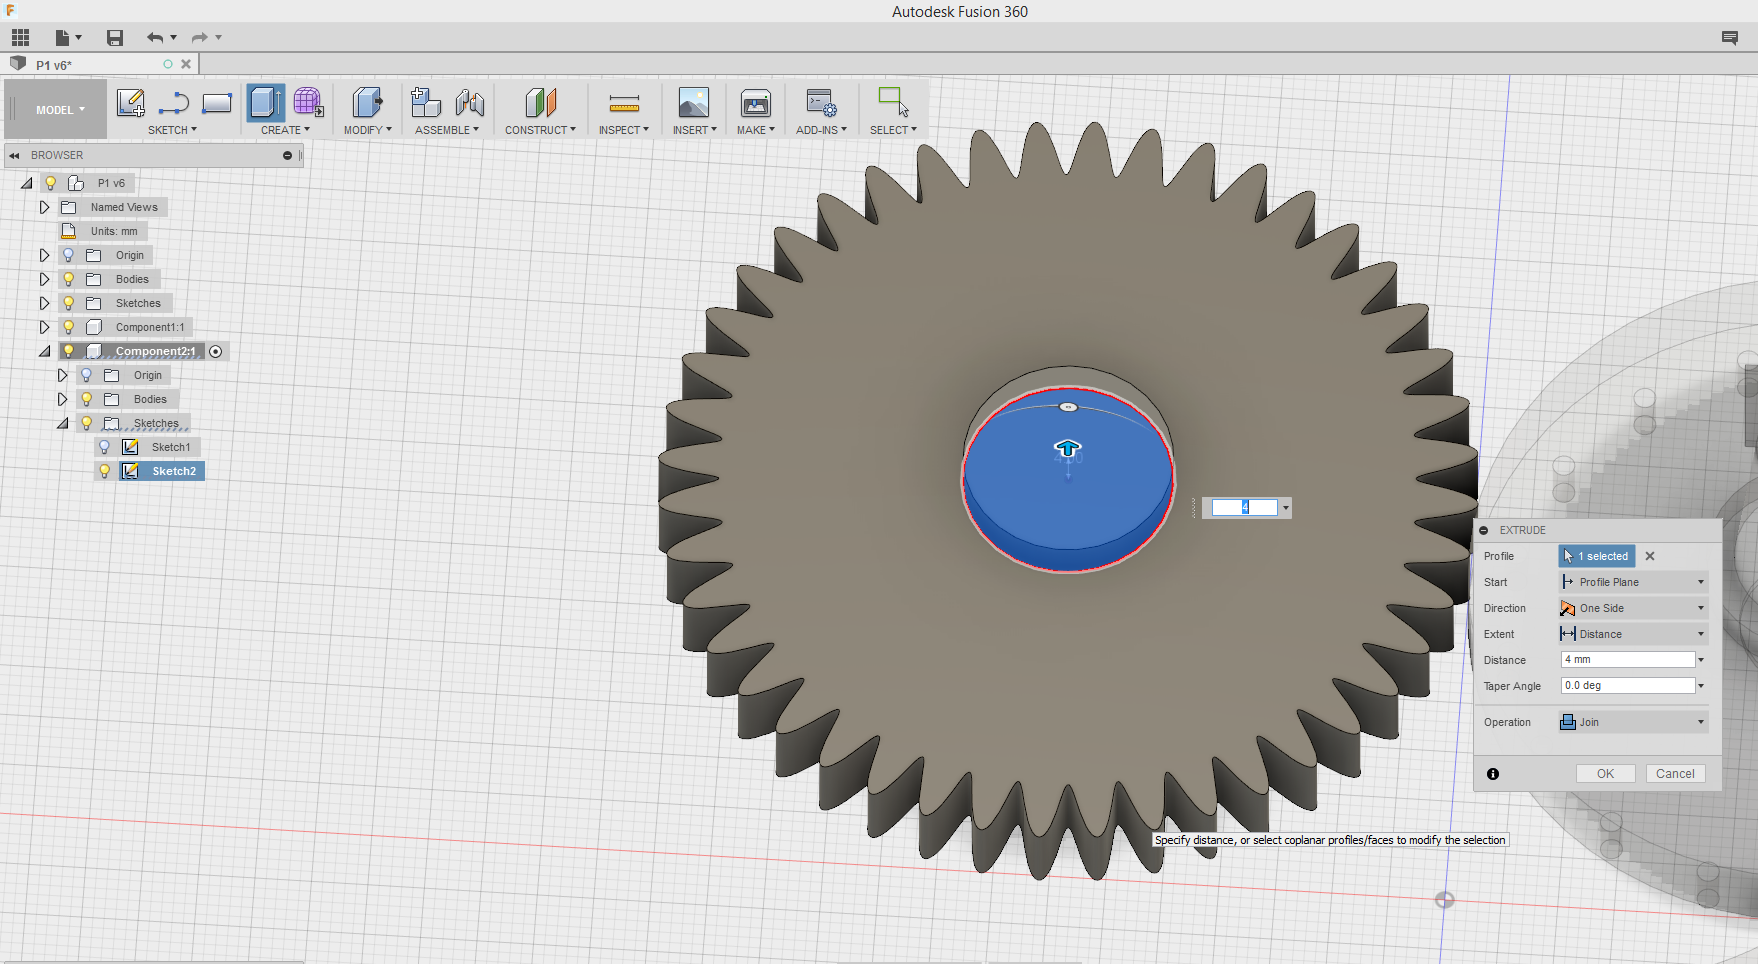This screenshot has height=964, width=1758.
Task: Open the ASSEMBLE menu
Action: [446, 130]
